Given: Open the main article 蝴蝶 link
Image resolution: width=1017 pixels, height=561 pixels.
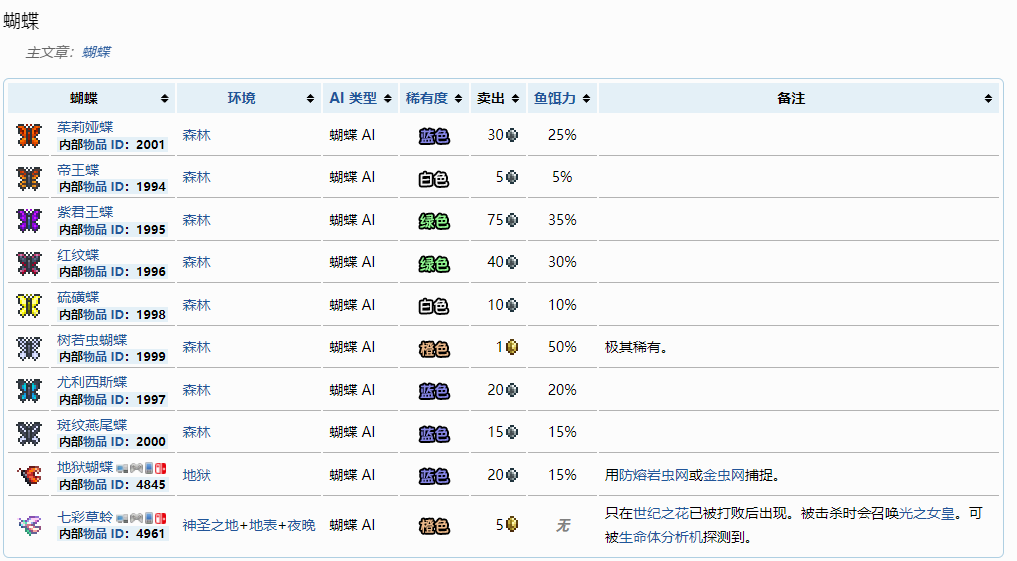Looking at the screenshot, I should point(96,52).
